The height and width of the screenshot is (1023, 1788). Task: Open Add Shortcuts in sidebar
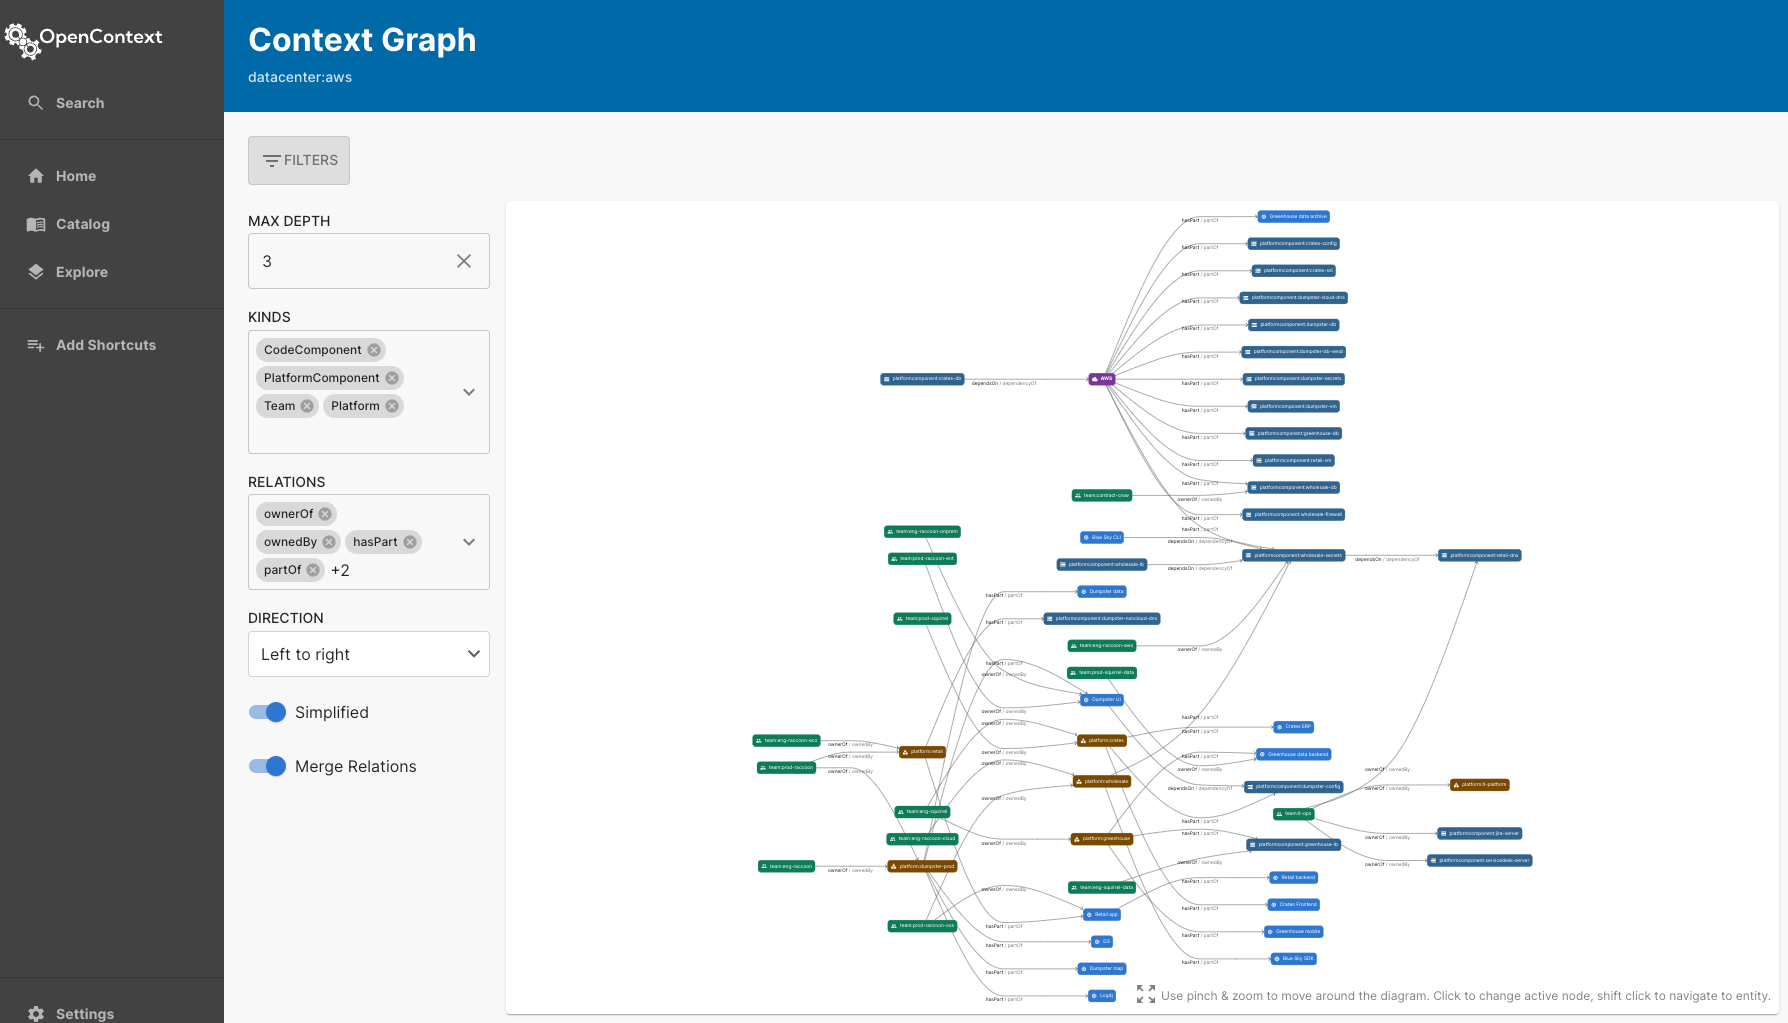click(112, 345)
